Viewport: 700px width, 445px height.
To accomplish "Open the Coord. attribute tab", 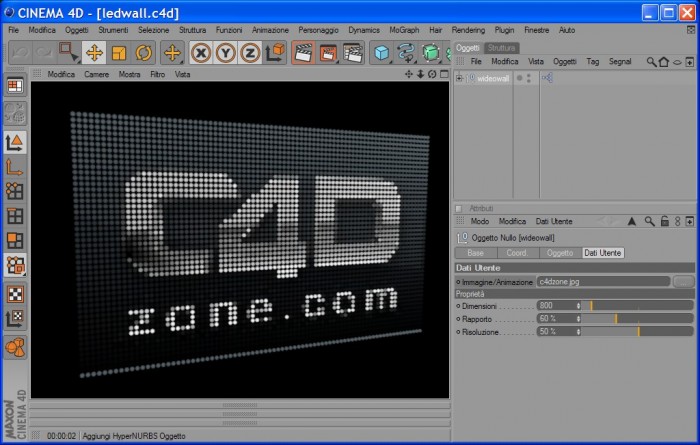I will [x=517, y=253].
